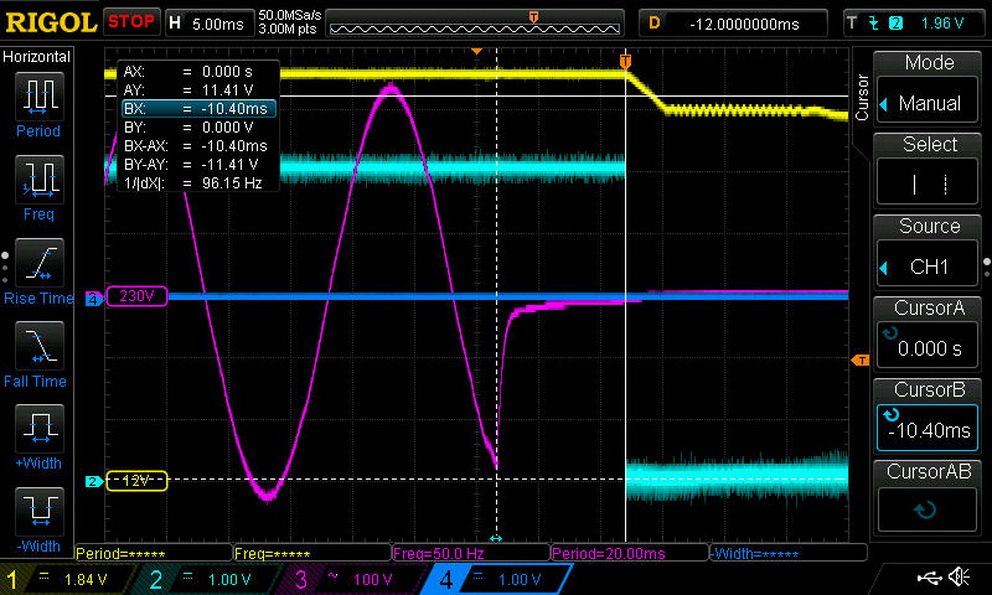Pick the -Width measurement icon
This screenshot has height=595, width=992.
[39, 512]
